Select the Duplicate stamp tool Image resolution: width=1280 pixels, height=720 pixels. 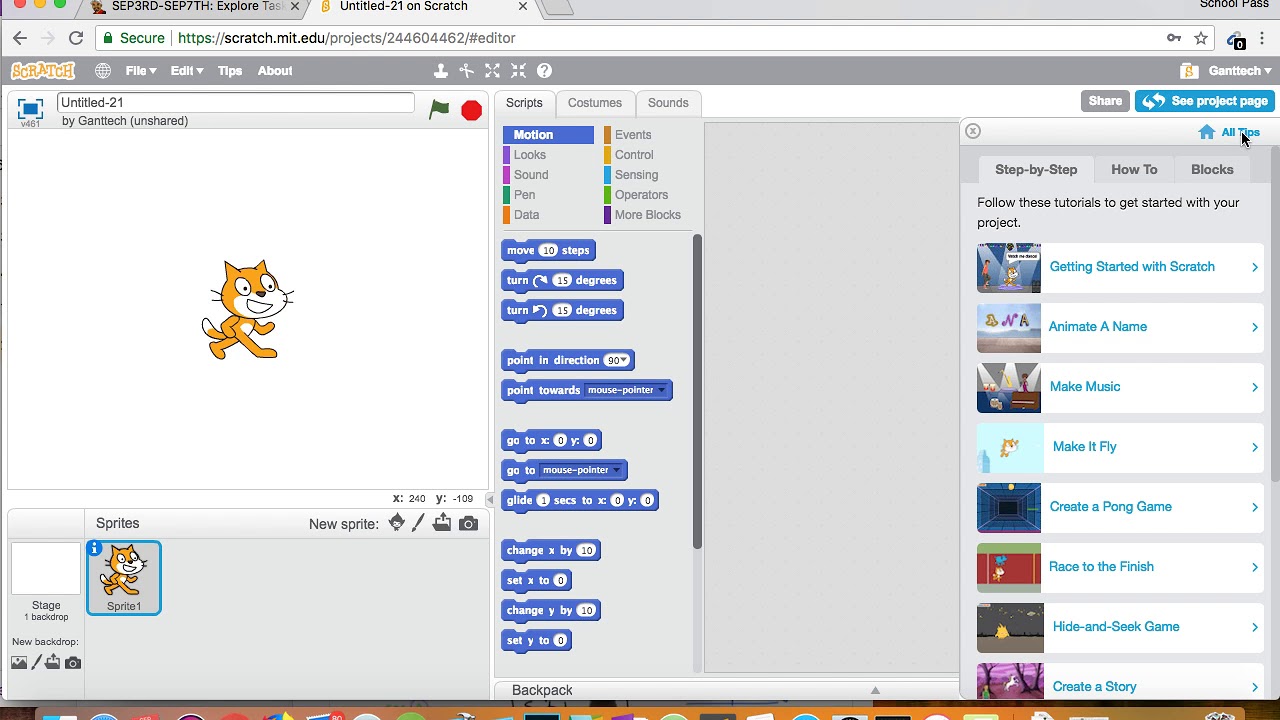(440, 71)
